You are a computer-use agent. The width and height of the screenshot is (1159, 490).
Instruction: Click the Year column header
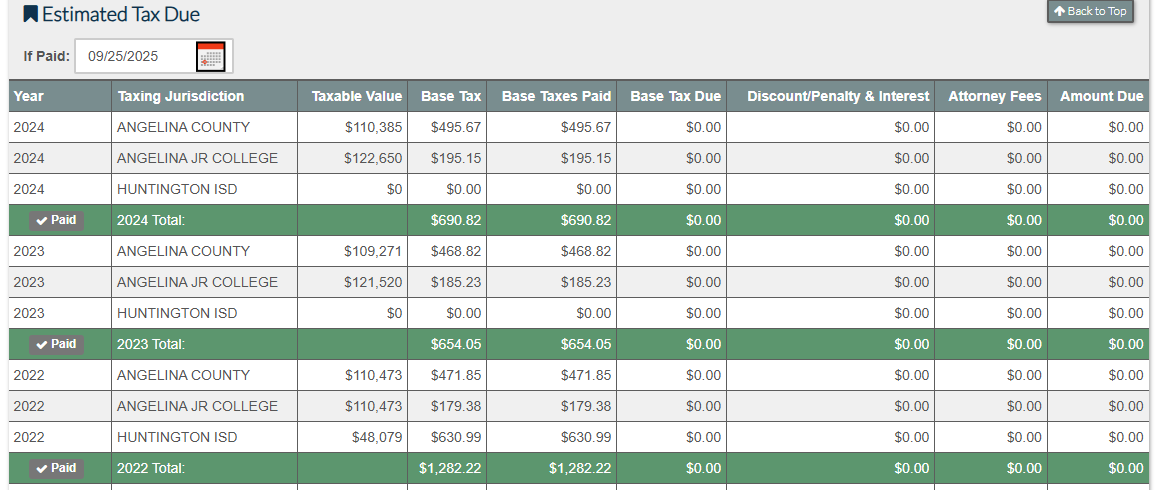(x=29, y=96)
